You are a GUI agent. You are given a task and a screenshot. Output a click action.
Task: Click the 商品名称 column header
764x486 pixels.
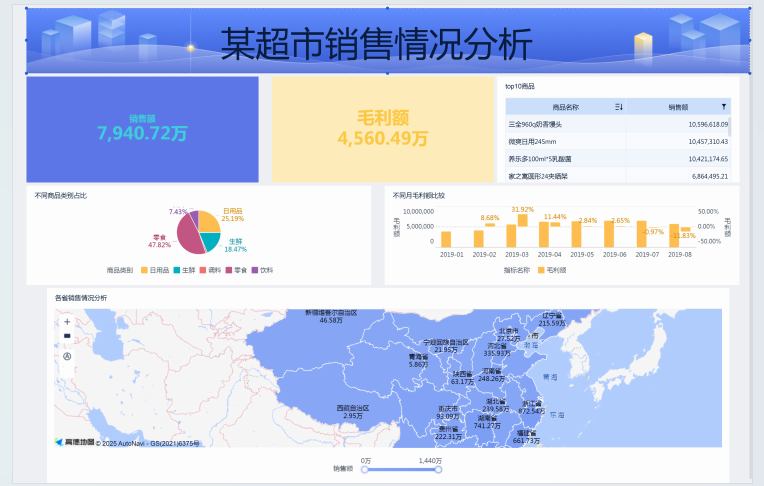click(x=565, y=106)
